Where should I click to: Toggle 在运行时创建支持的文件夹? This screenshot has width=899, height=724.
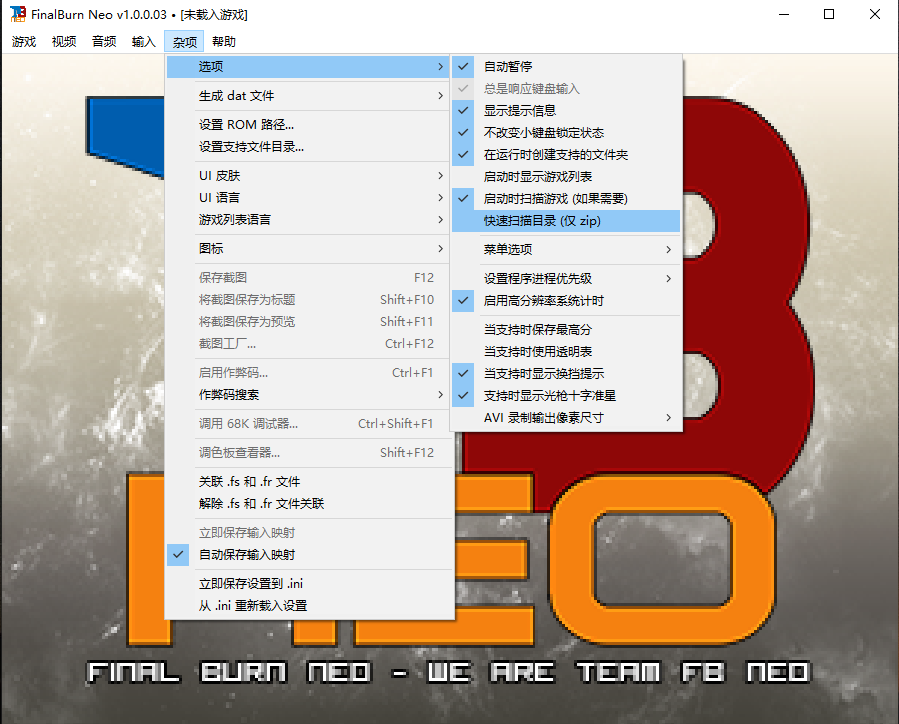[x=566, y=155]
